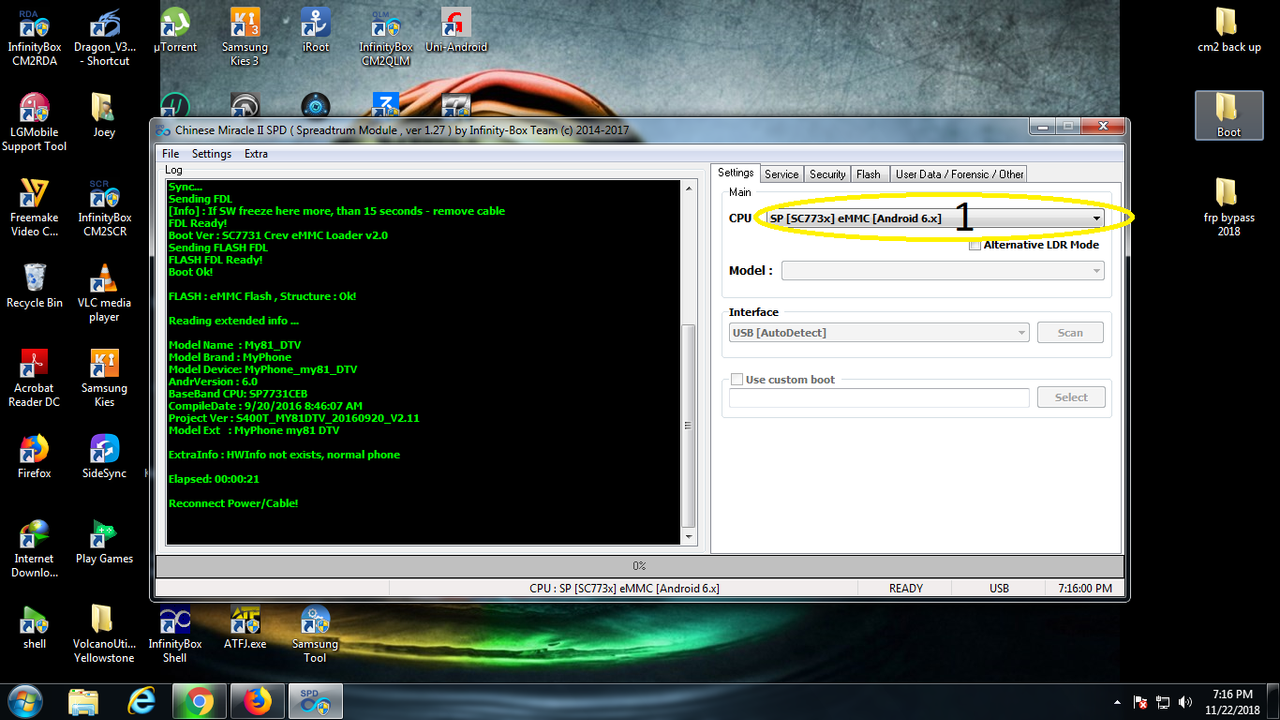The width and height of the screenshot is (1280, 720).
Task: Click the volume icon in system tray
Action: point(1185,702)
